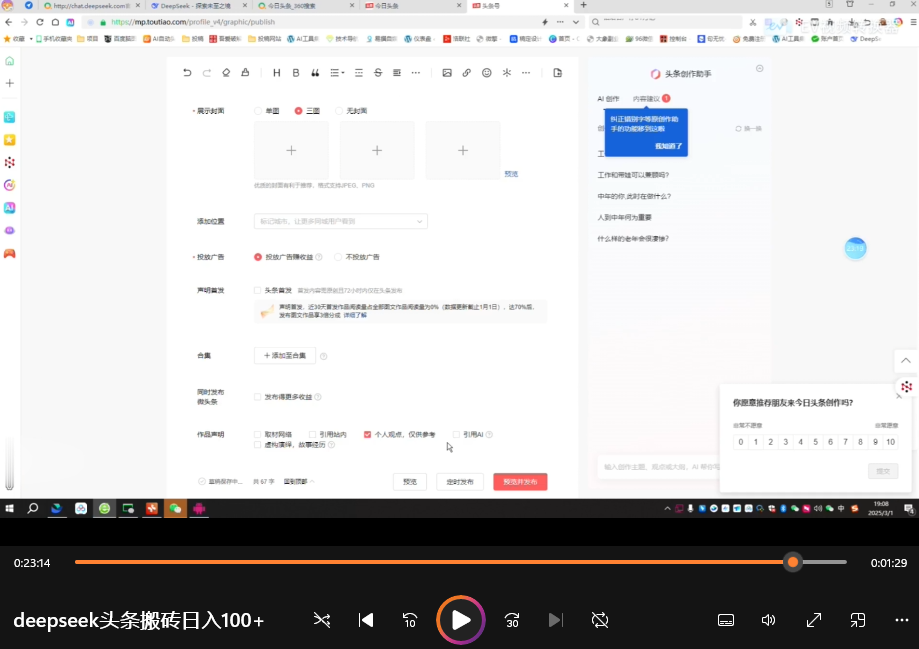This screenshot has height=649, width=919.
Task: Click the red 预览并发布 button
Action: [520, 482]
